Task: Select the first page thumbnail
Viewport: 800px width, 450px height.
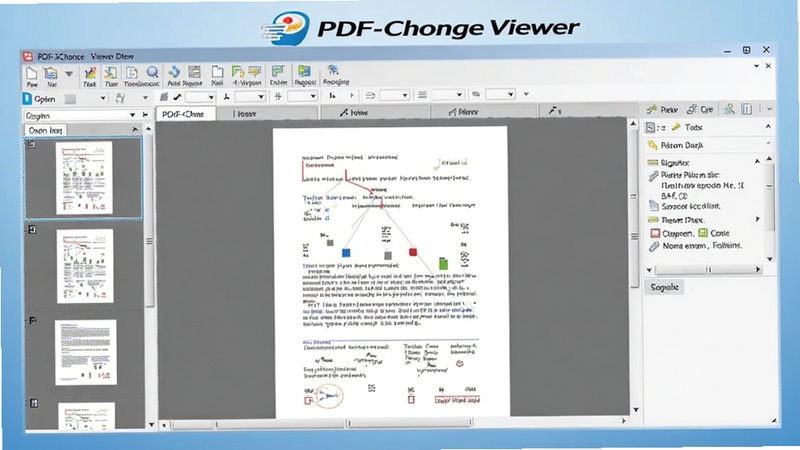Action: point(84,178)
